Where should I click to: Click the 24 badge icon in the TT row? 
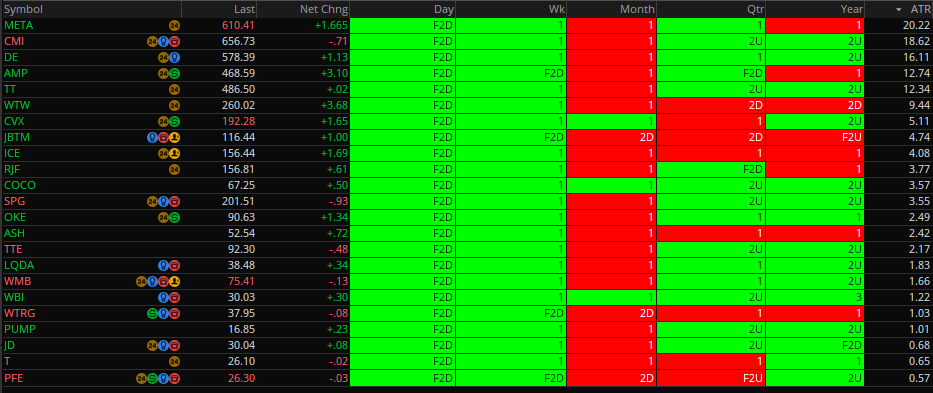coord(174,89)
